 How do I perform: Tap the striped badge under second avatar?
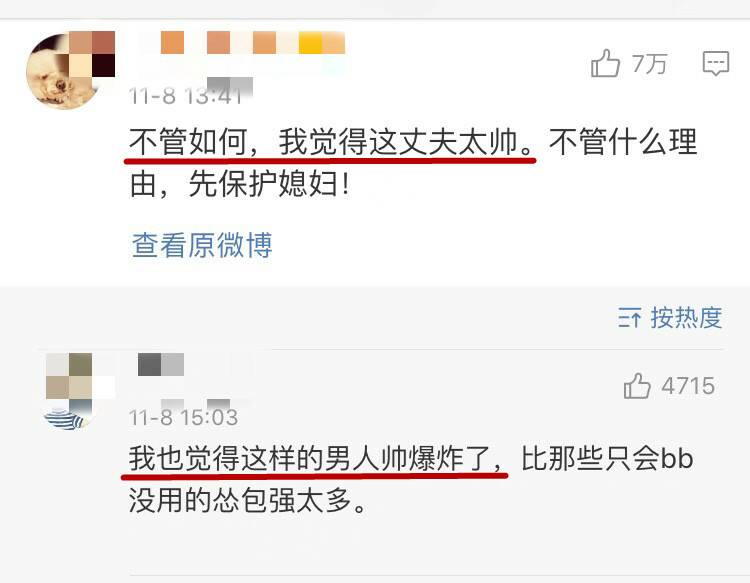[67, 417]
